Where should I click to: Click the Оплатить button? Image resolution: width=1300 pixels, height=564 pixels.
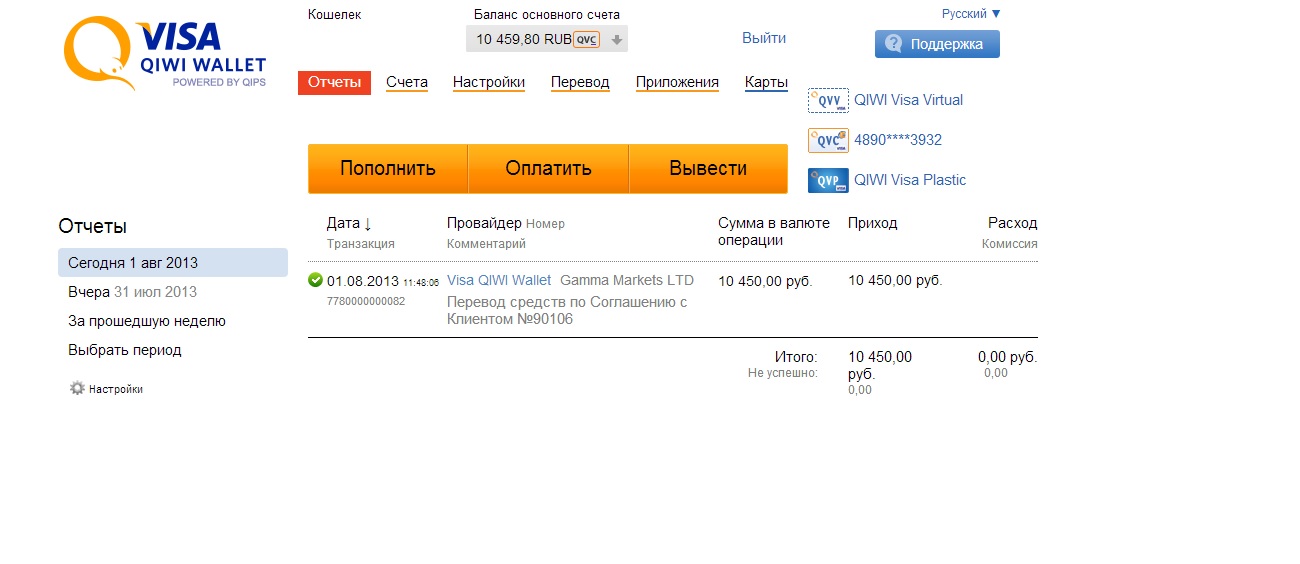coord(548,168)
